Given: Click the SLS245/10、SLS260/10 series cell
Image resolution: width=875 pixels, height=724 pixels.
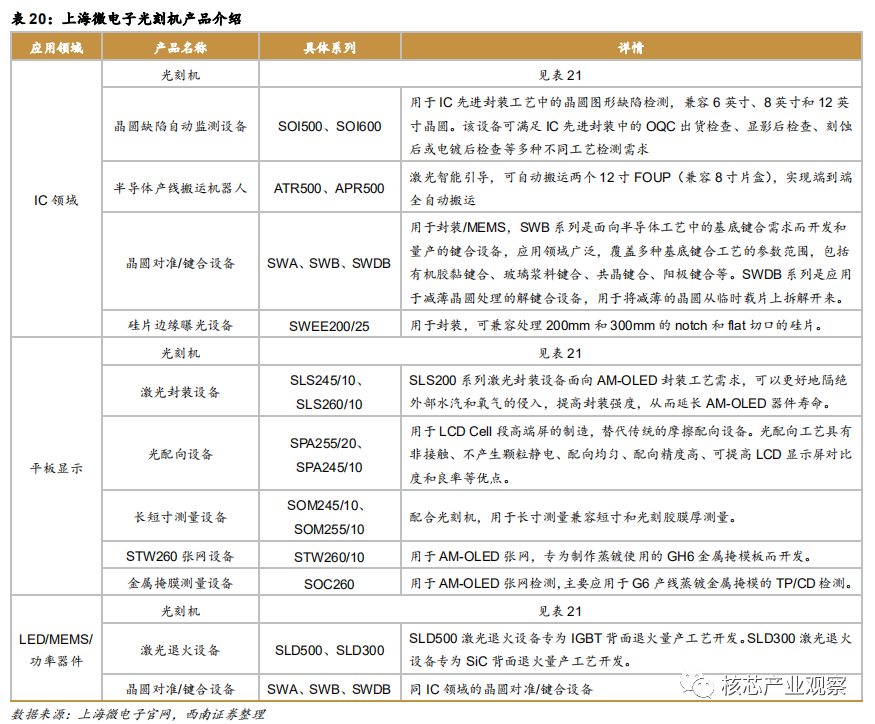Looking at the screenshot, I should 329,392.
